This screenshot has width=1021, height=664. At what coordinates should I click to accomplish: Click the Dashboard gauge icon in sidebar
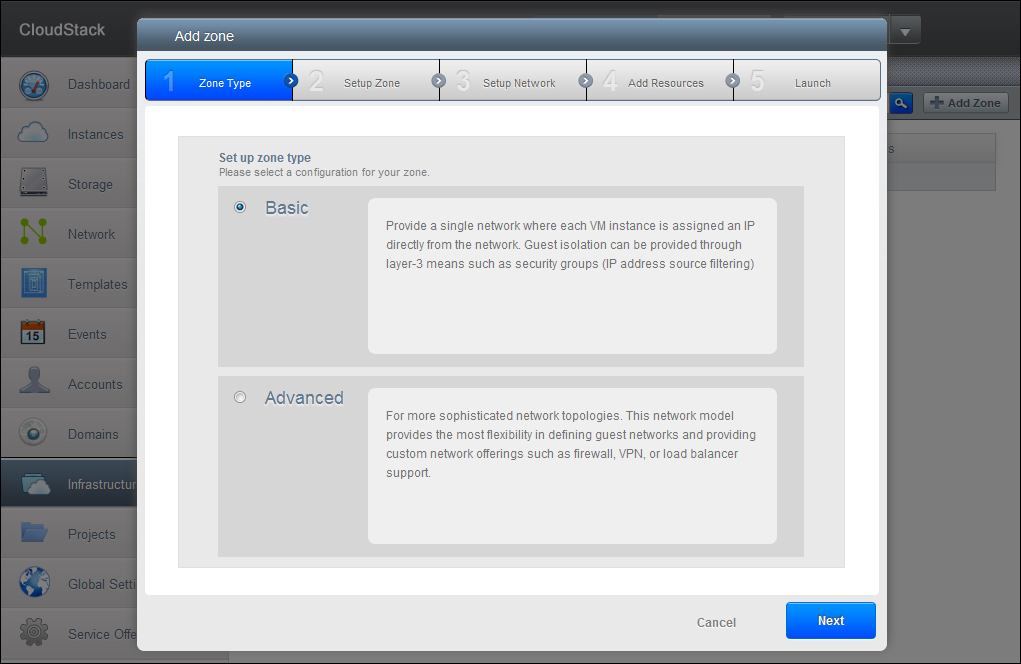click(34, 85)
